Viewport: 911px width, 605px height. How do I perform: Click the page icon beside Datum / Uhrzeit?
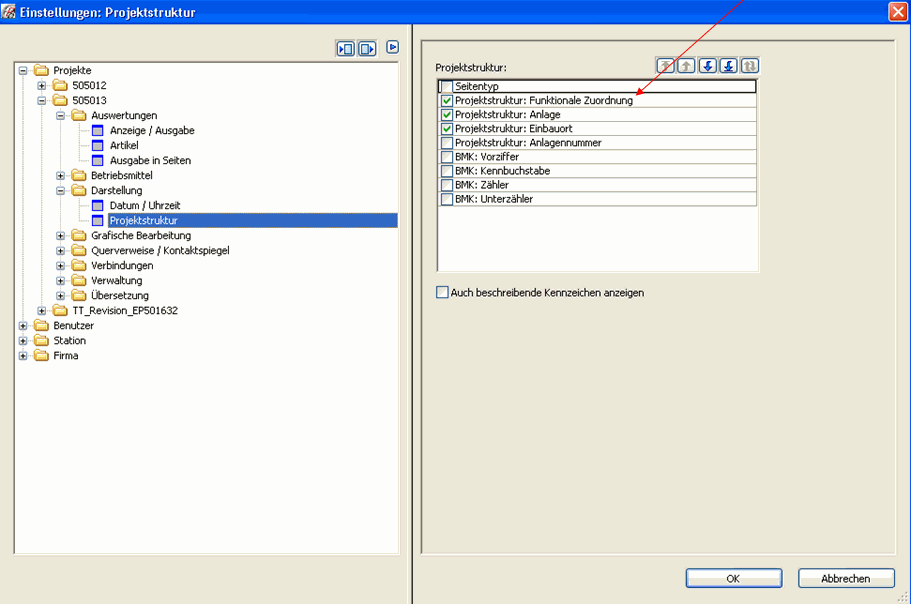pyautogui.click(x=98, y=206)
